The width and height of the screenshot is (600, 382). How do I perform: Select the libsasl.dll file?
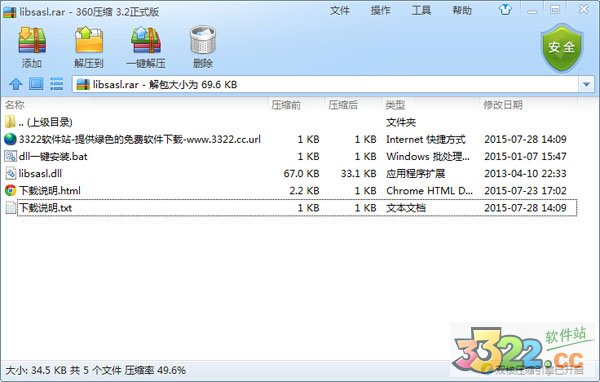(290, 174)
